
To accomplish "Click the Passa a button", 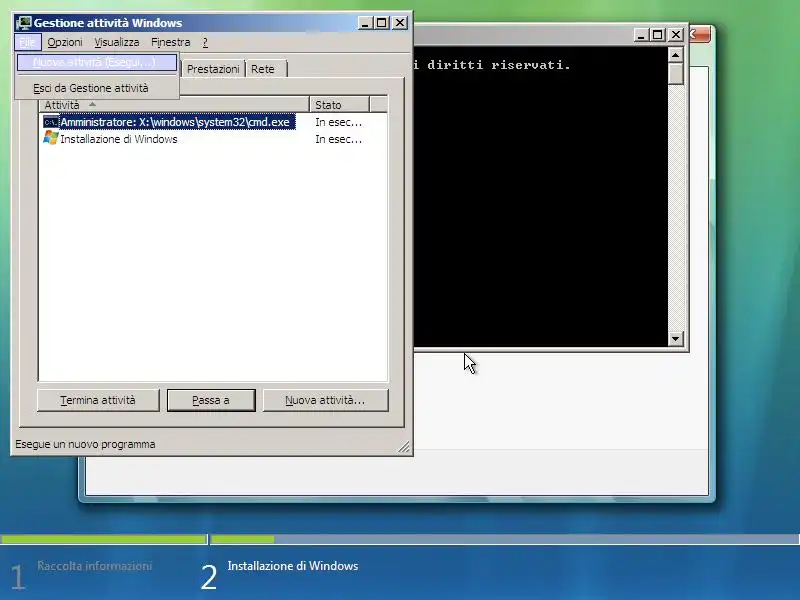I will tap(211, 401).
